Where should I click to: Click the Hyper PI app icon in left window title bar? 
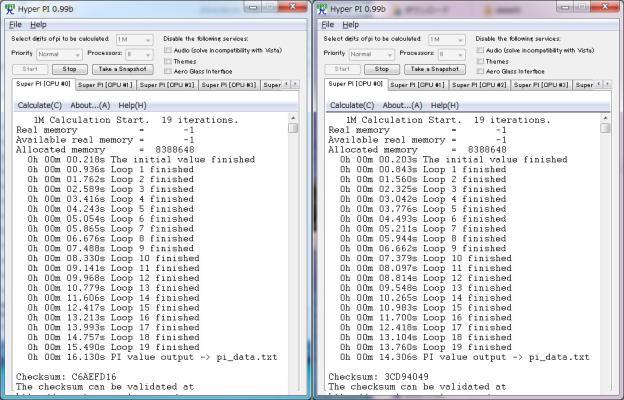9,9
